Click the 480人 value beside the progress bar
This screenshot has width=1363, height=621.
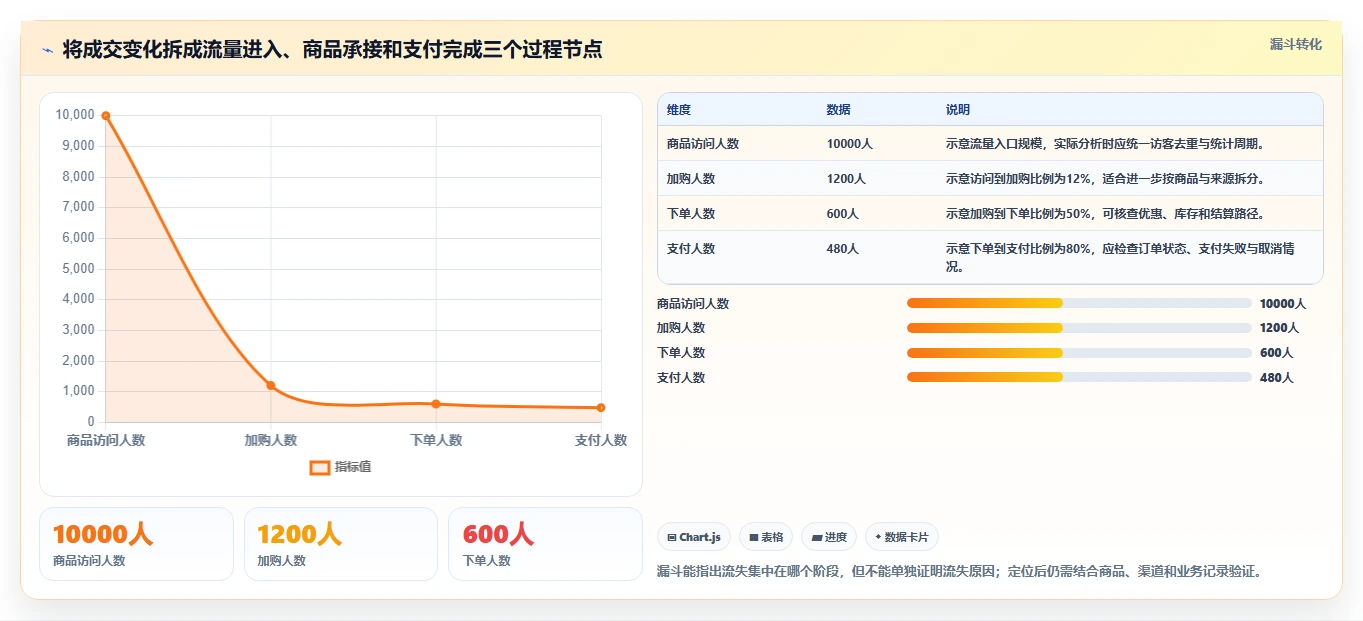[1277, 378]
